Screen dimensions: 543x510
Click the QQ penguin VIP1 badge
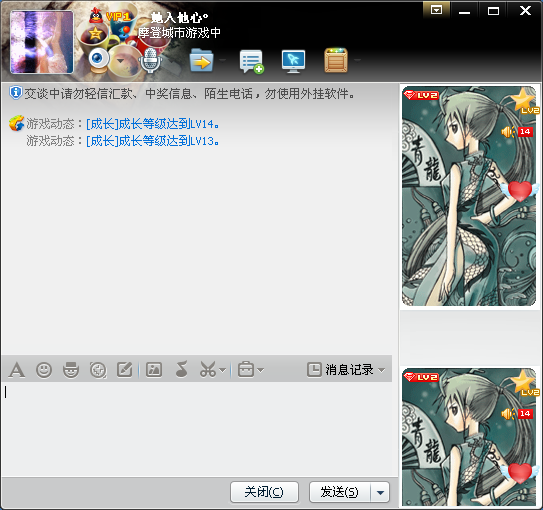(x=109, y=16)
